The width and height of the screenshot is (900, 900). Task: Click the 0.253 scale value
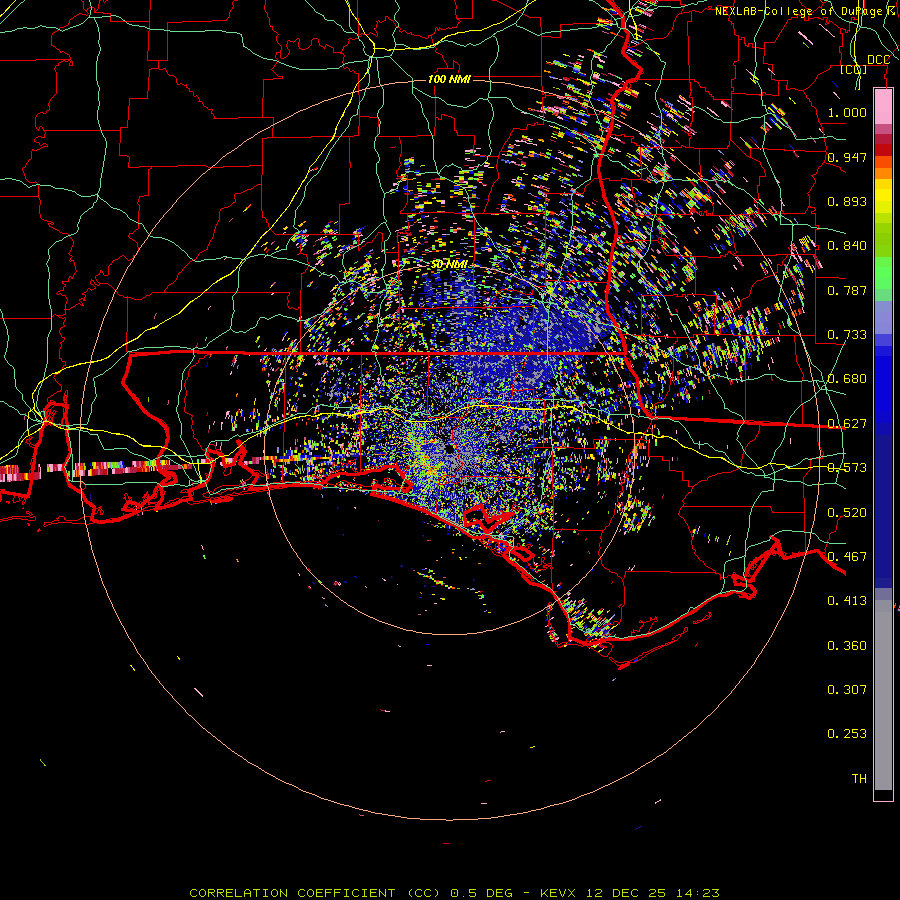[x=847, y=734]
